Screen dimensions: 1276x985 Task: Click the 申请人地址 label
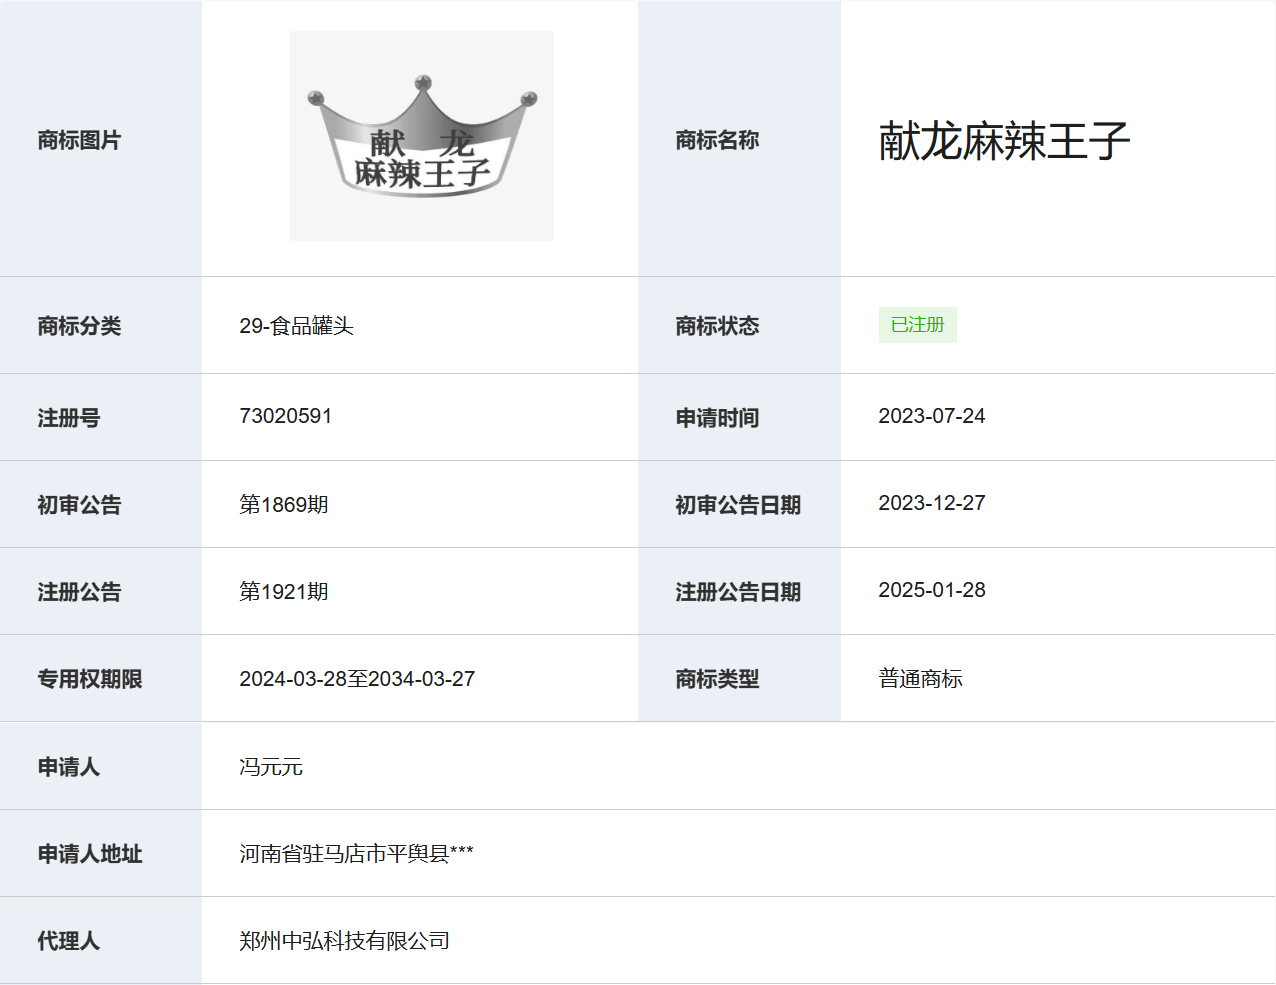(90, 854)
